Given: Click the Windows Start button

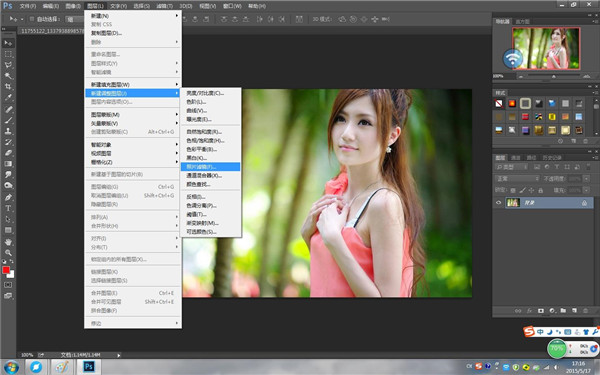Looking at the screenshot, I should [x=11, y=367].
